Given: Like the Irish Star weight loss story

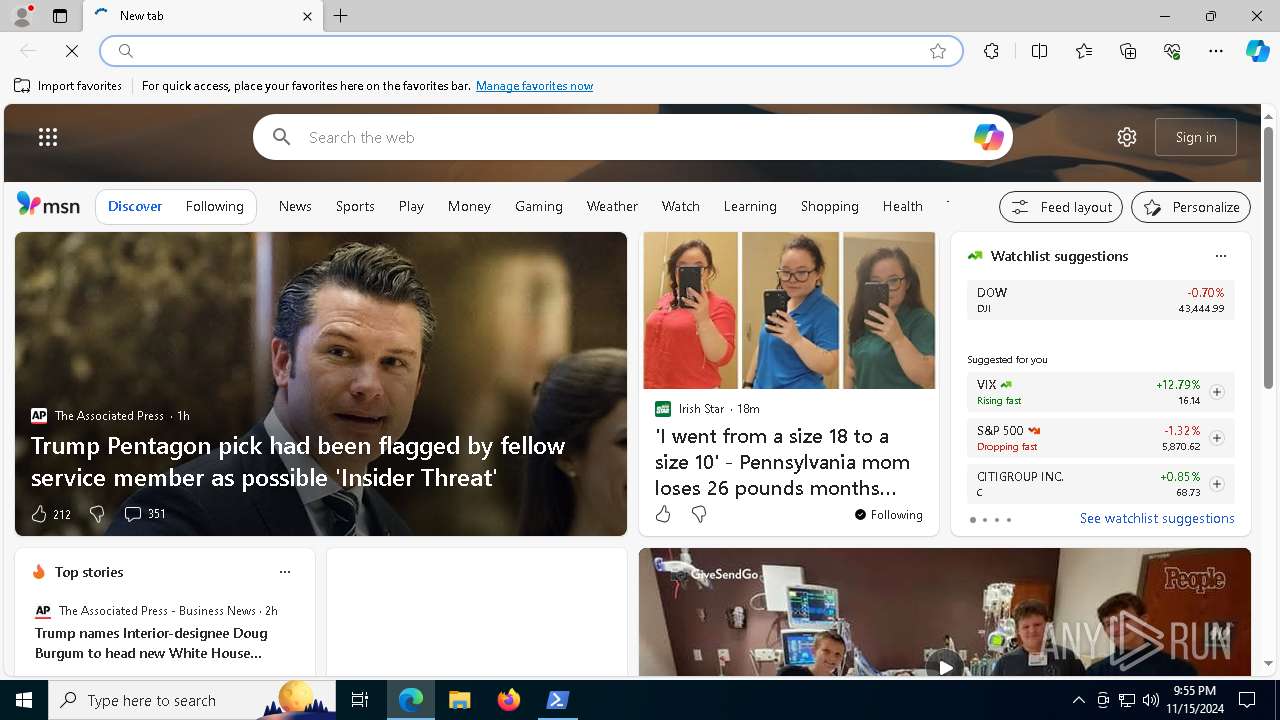Looking at the screenshot, I should [x=663, y=514].
